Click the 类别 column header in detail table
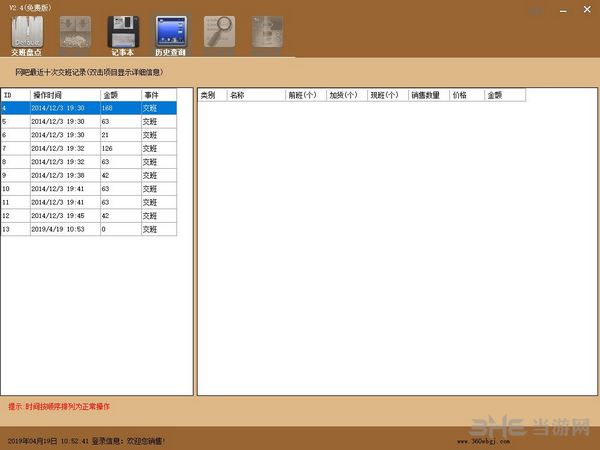 pyautogui.click(x=211, y=95)
